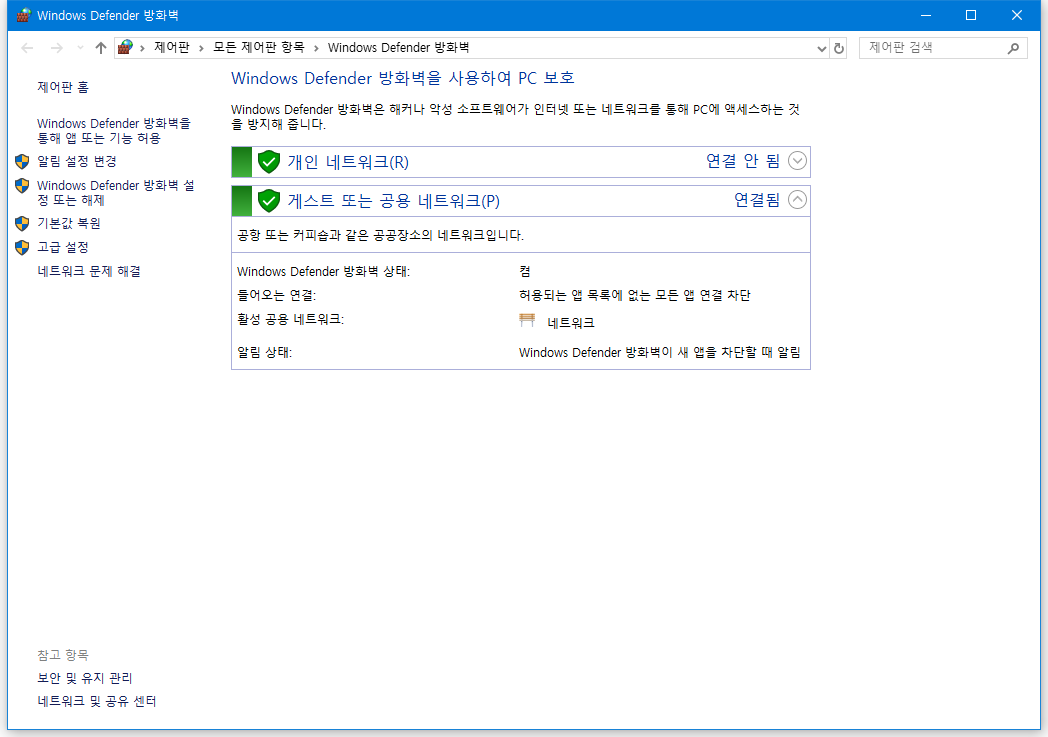Click the bench network icon beside 네트워크
Screen dimensions: 1048x737
pyautogui.click(x=527, y=320)
